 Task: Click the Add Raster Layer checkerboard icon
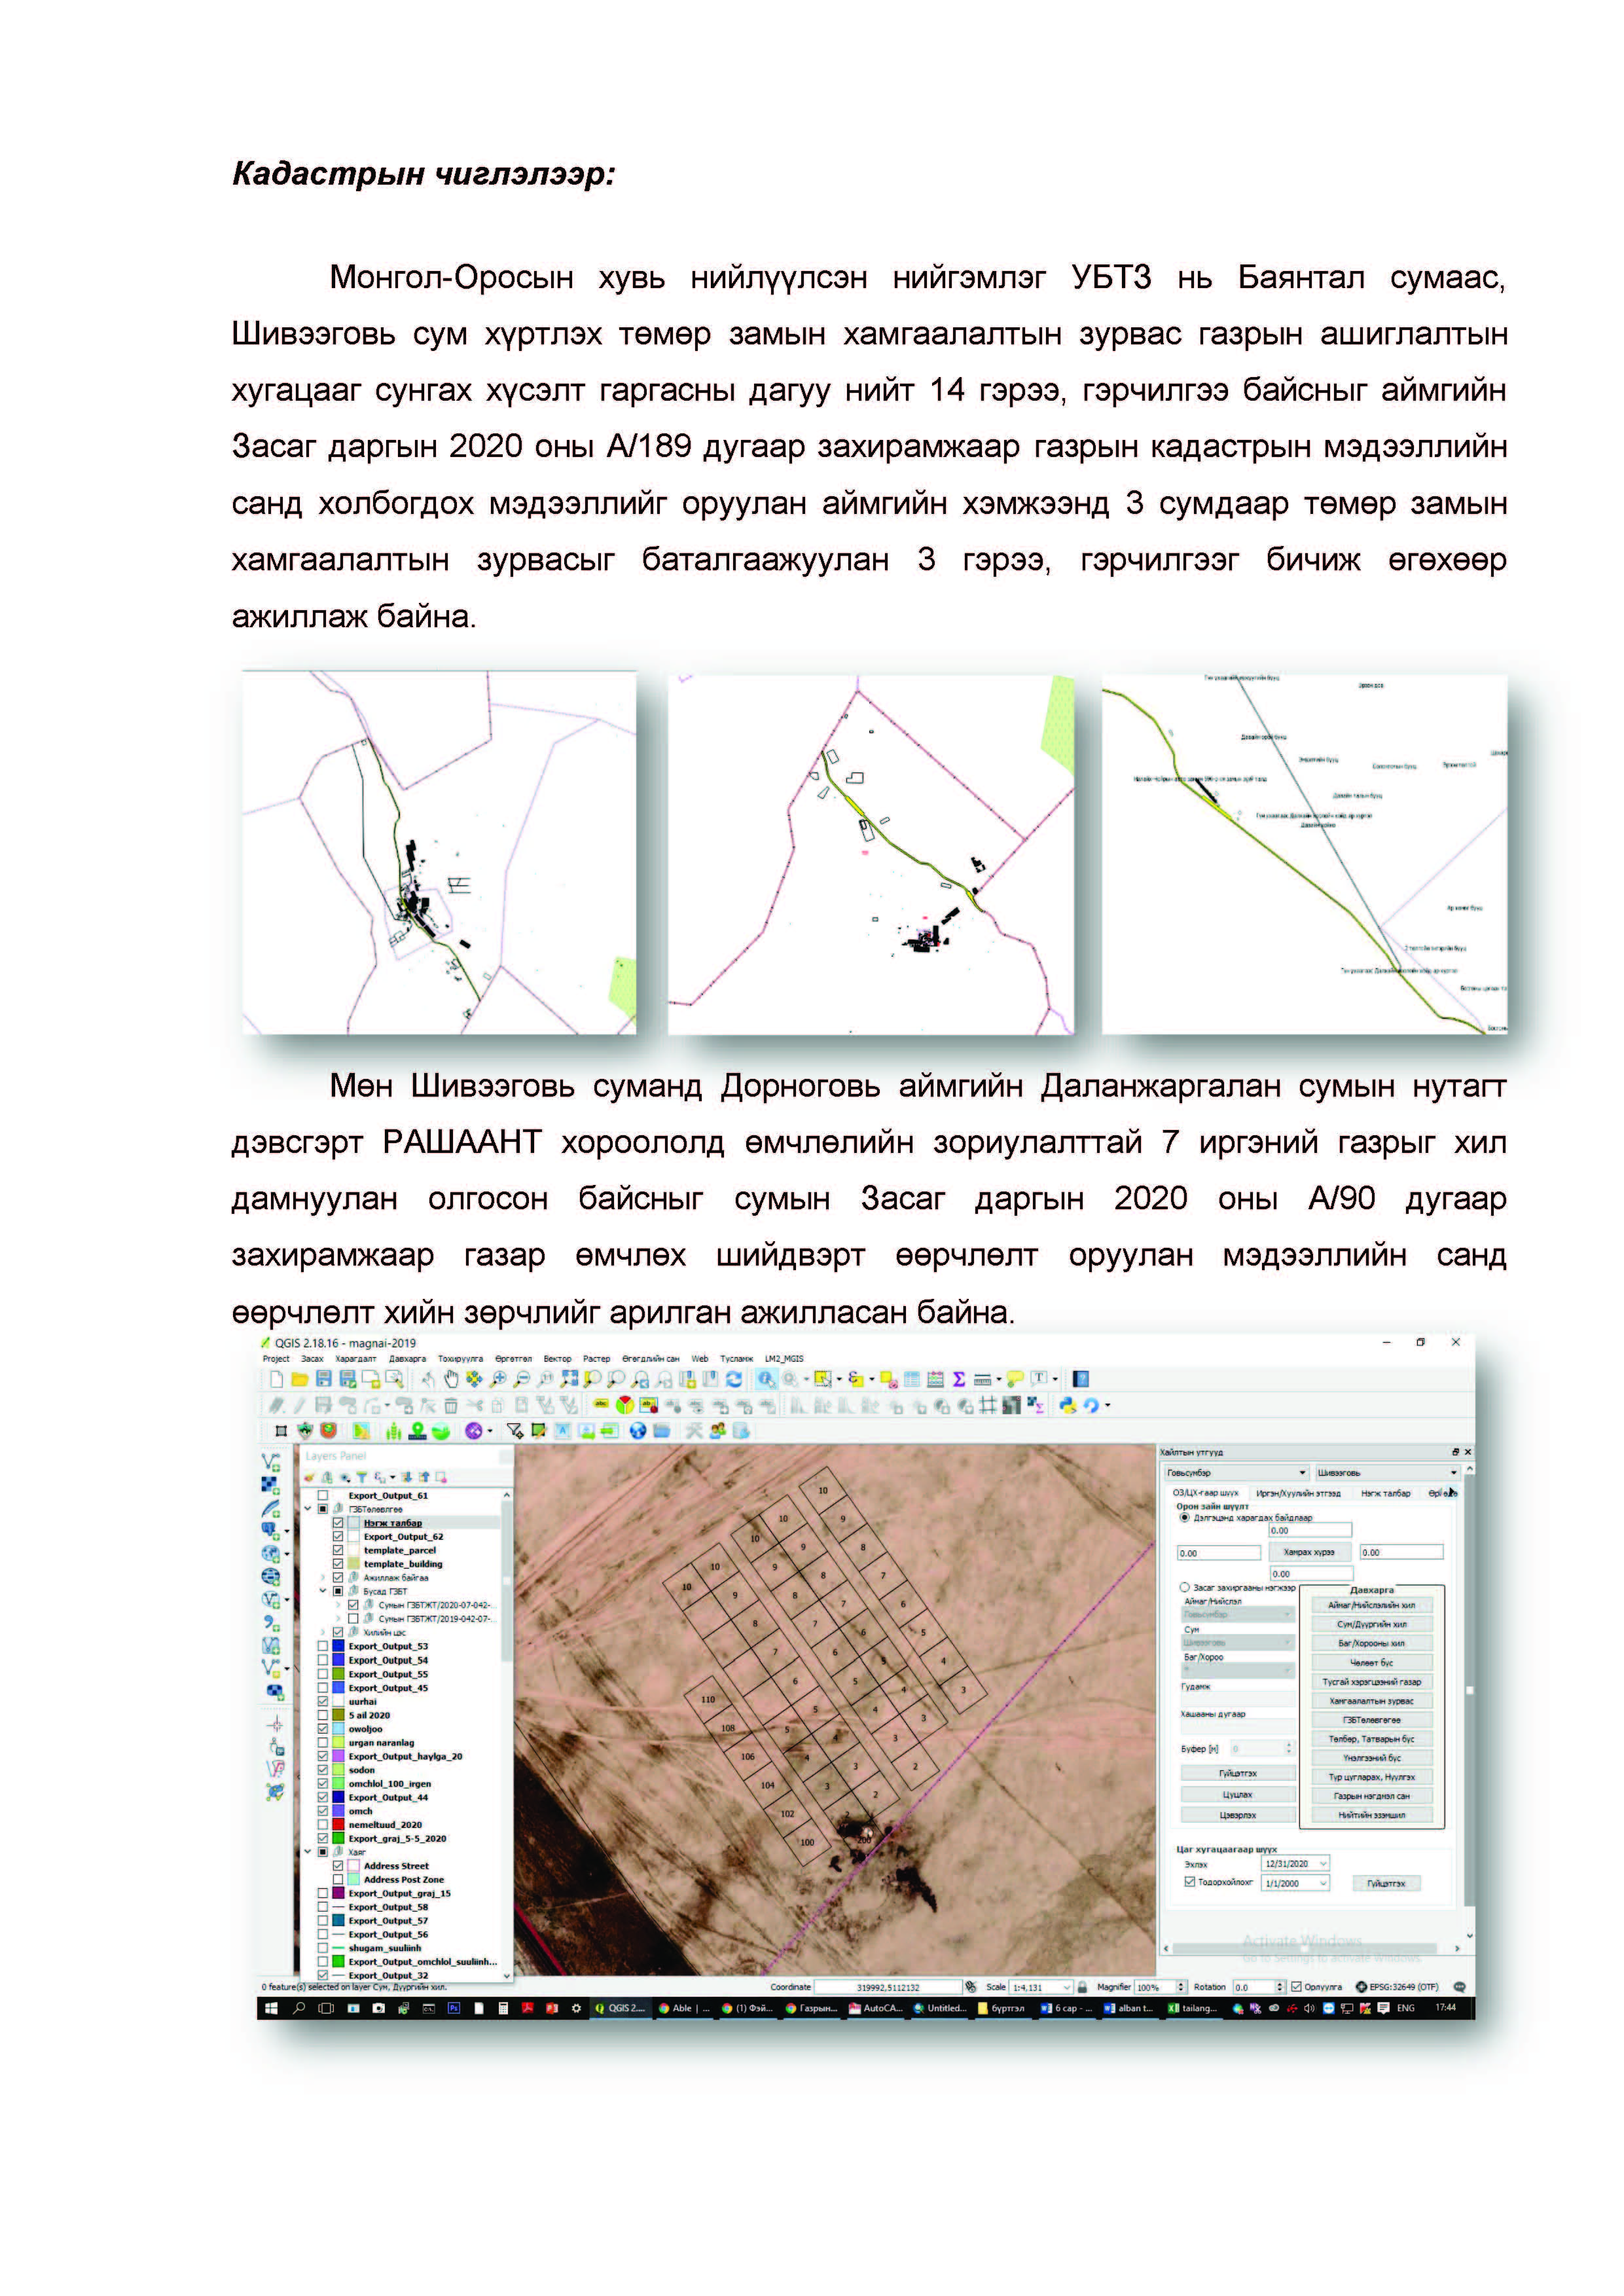click(x=271, y=1486)
